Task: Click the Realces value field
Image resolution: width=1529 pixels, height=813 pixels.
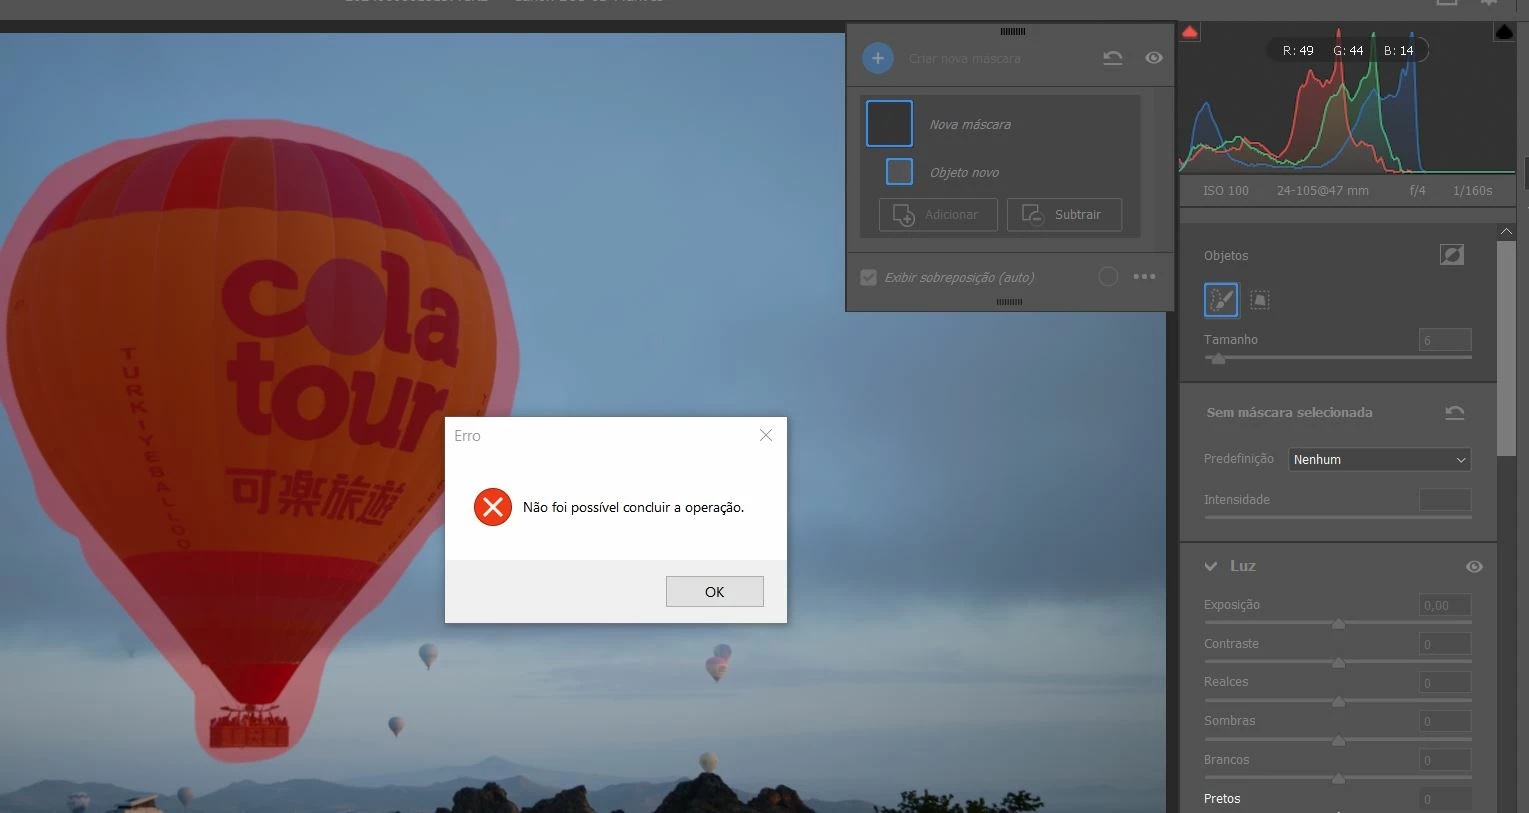Action: 1445,683
